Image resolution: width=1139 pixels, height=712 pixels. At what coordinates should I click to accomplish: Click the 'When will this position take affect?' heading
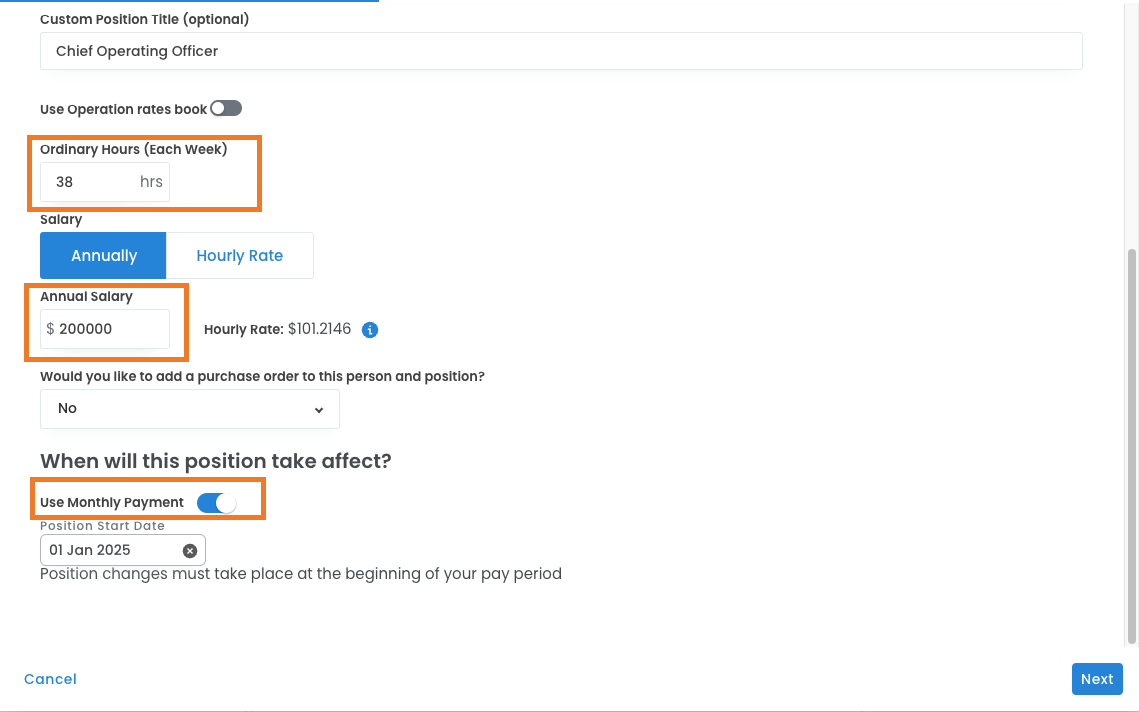click(x=215, y=461)
